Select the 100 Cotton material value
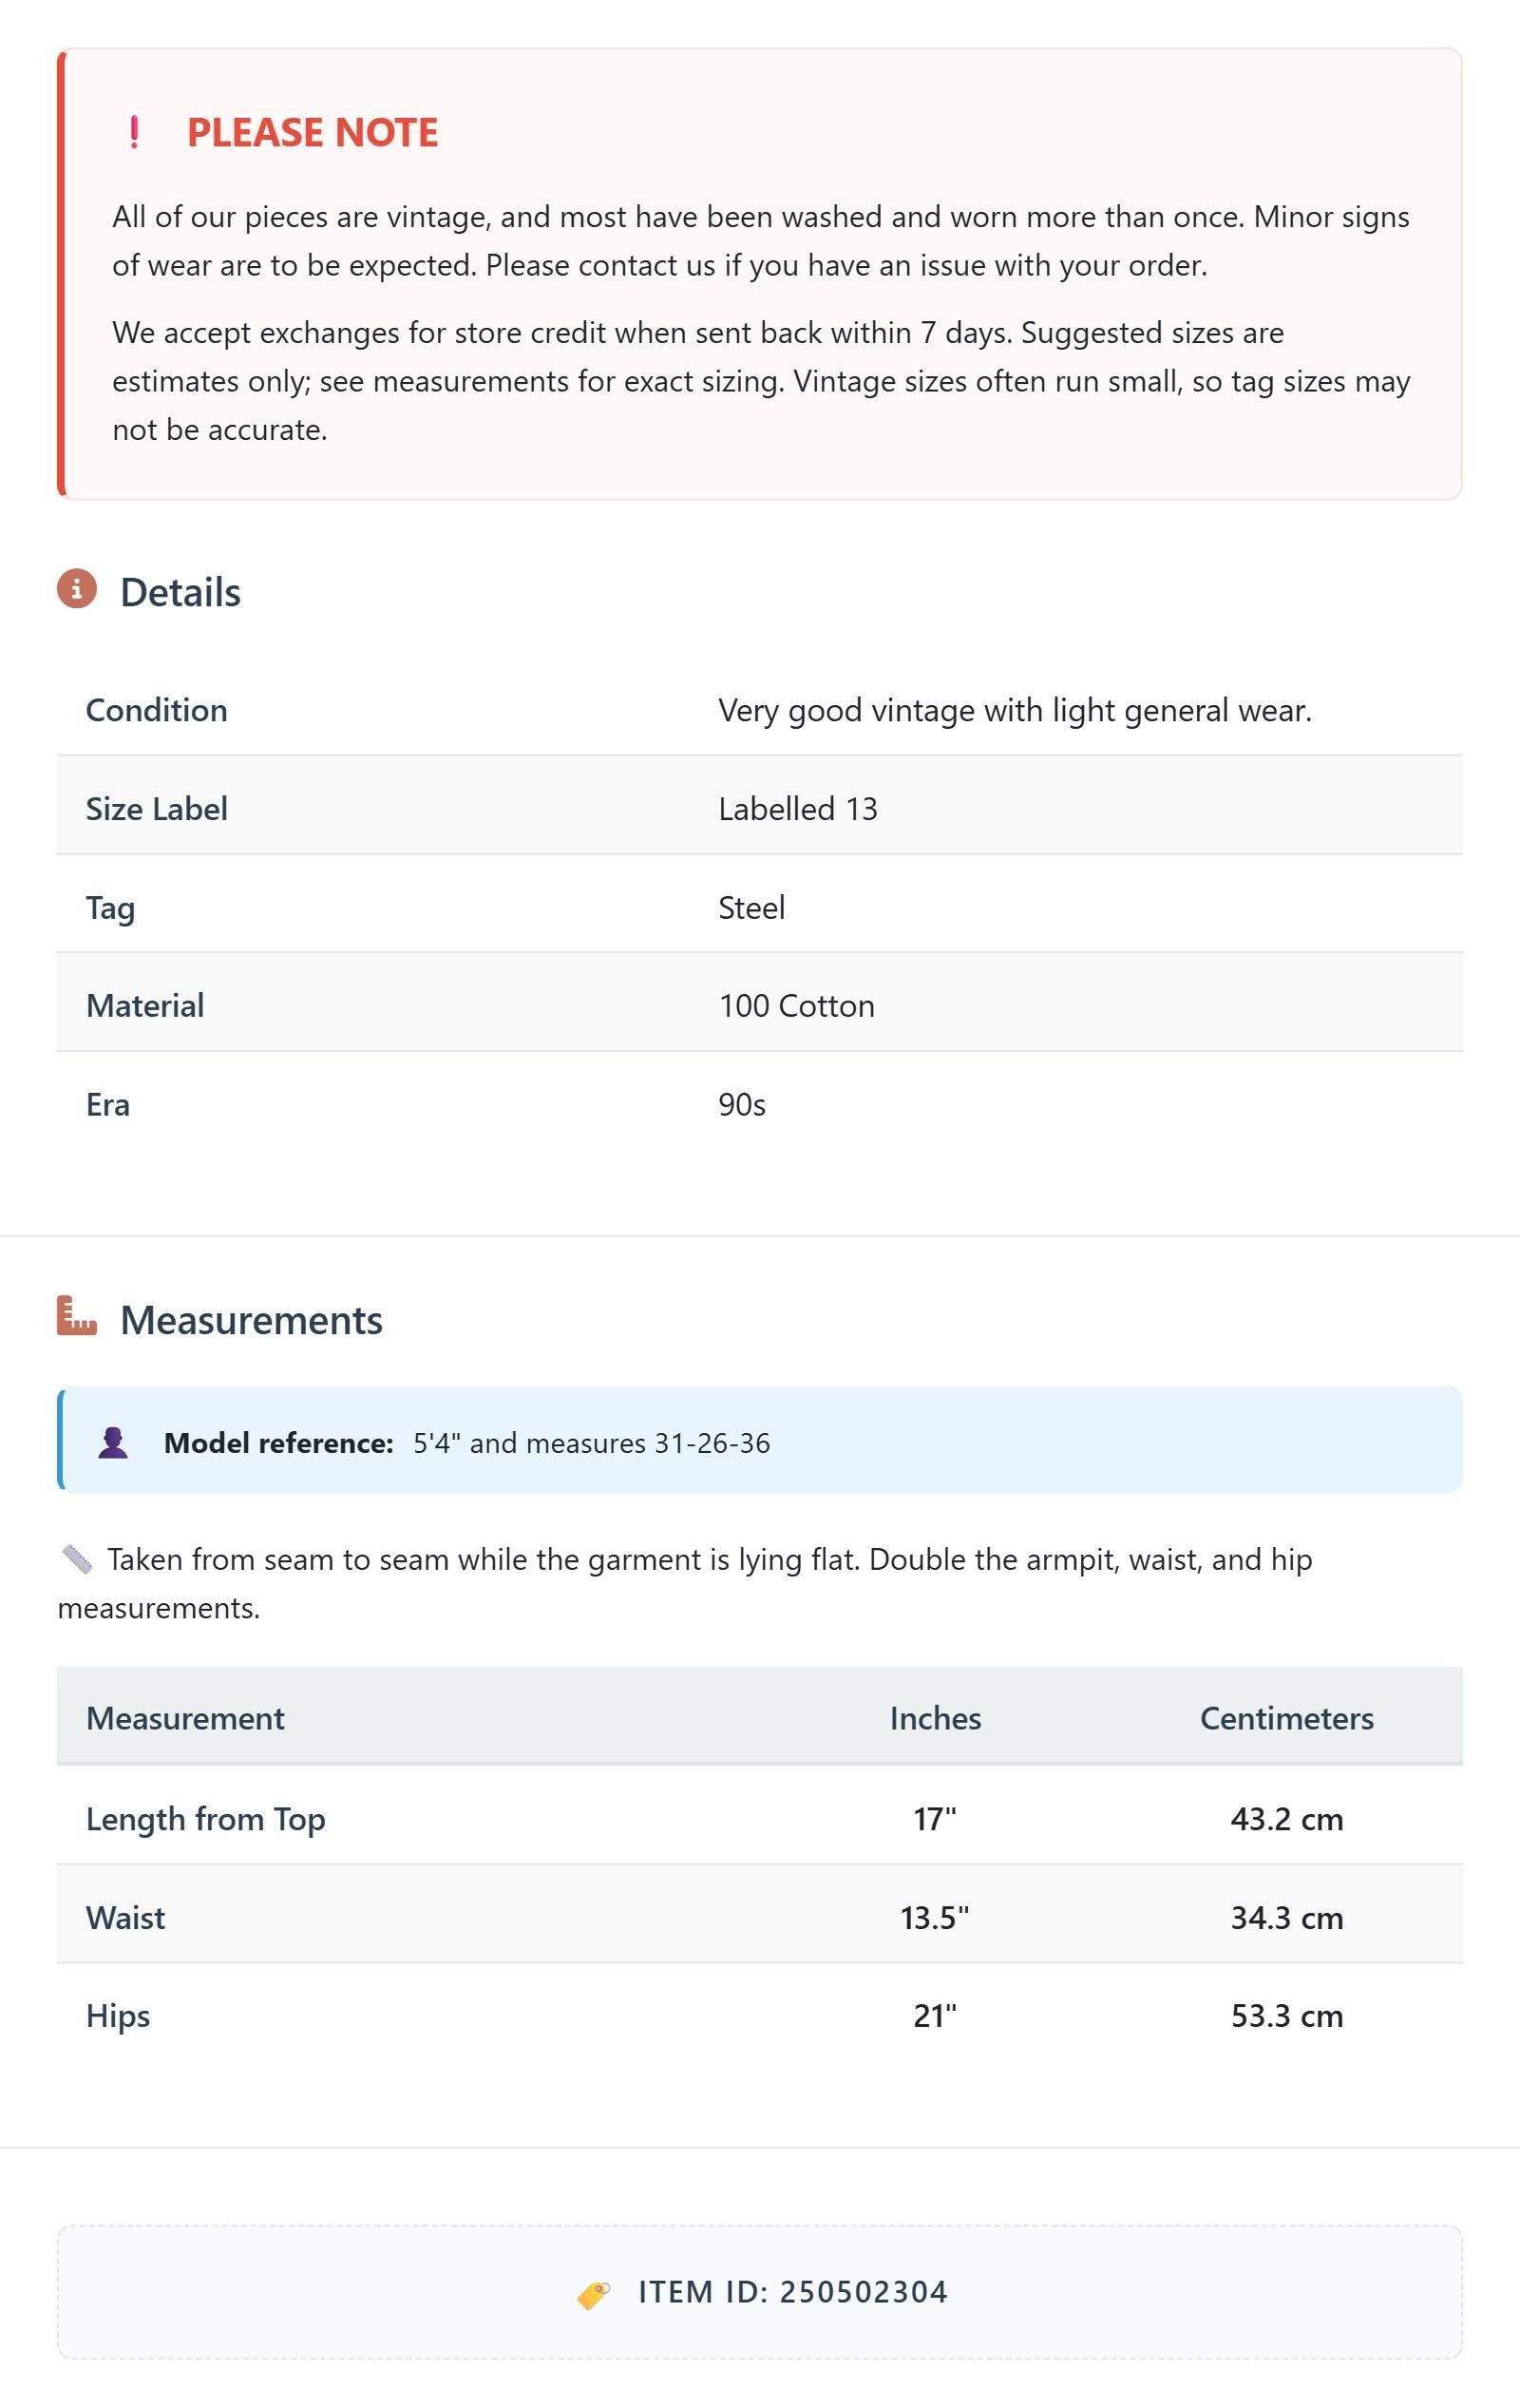Screen dimensions: 1520x2408 click(x=796, y=1006)
